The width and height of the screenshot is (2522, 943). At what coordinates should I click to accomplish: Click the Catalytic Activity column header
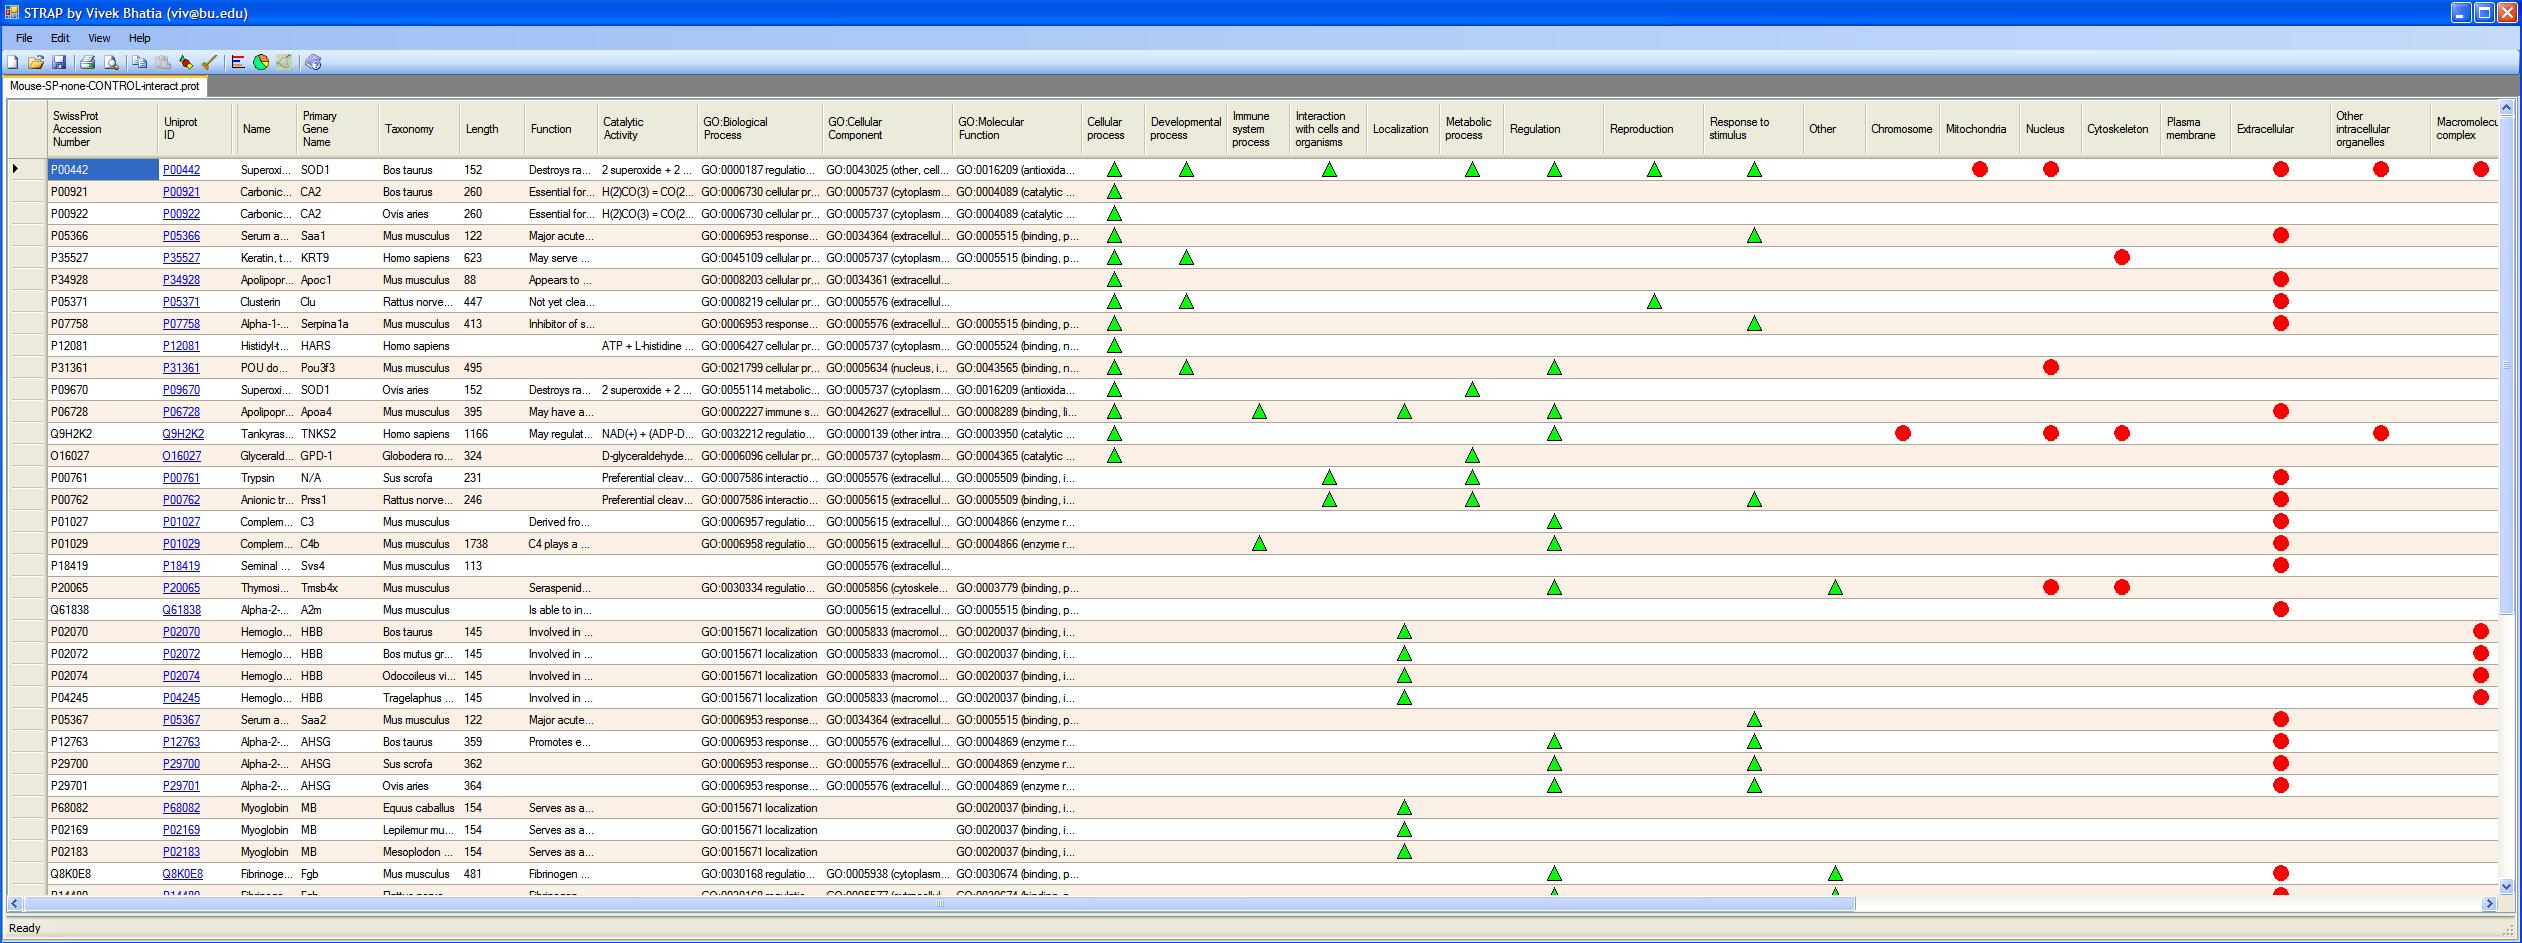tap(647, 129)
